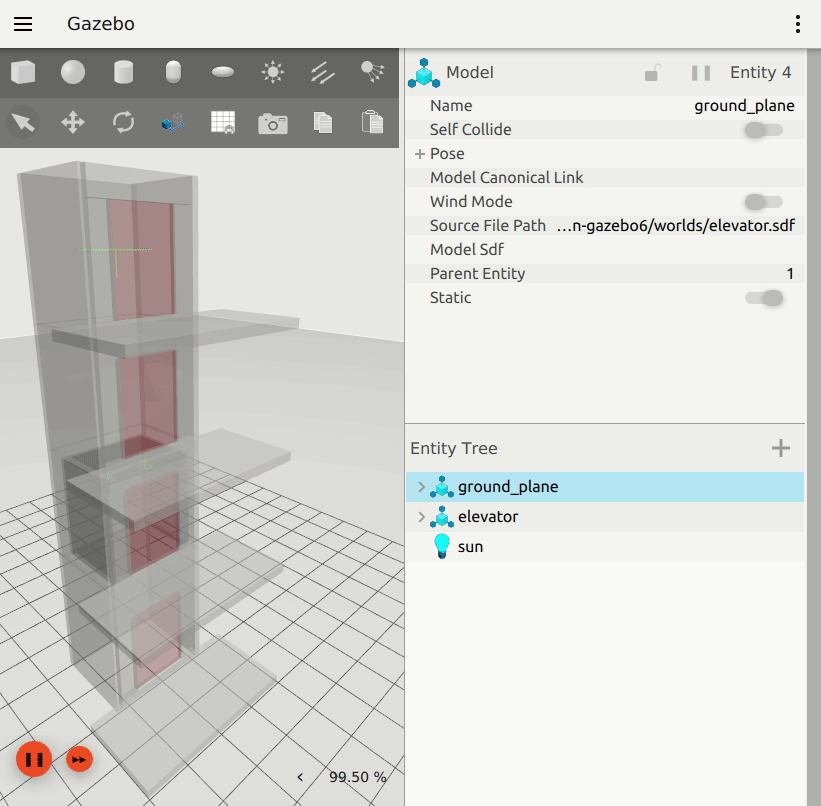Insert a capsule shape
Viewport: 821px width, 806px height.
[x=173, y=72]
